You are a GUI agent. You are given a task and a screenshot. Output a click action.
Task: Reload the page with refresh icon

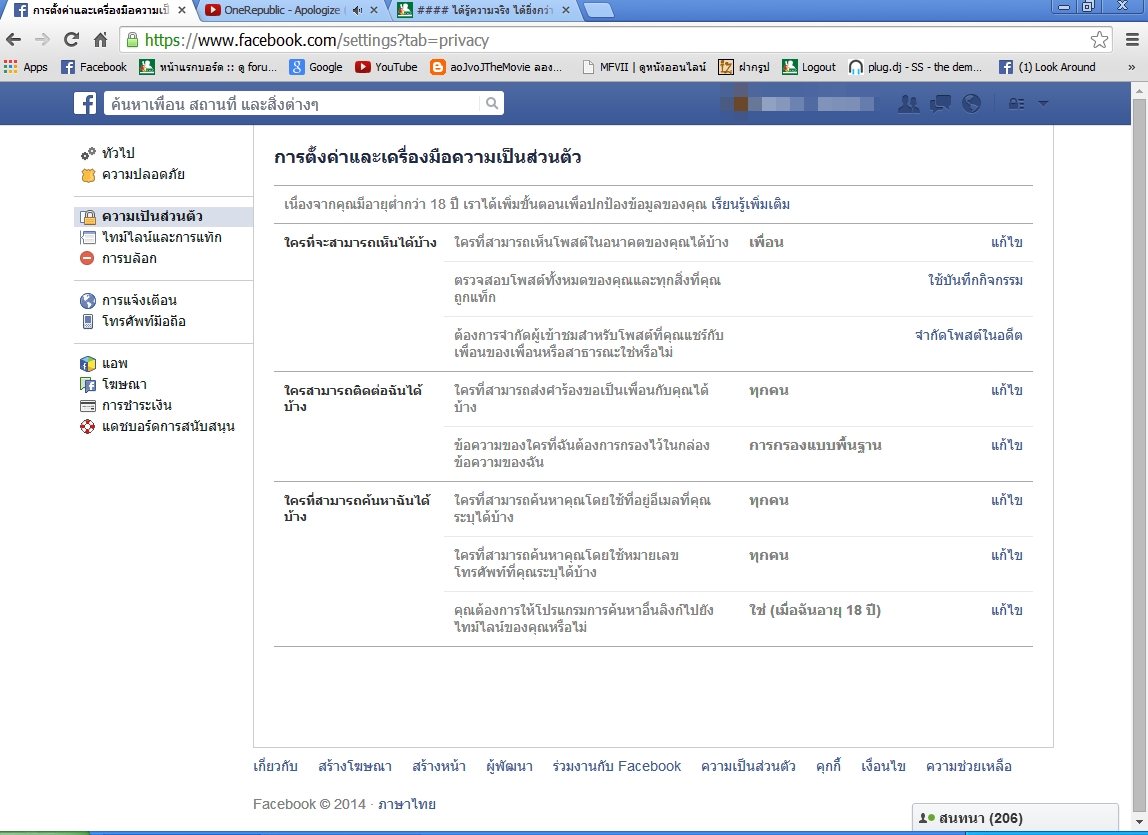point(71,40)
